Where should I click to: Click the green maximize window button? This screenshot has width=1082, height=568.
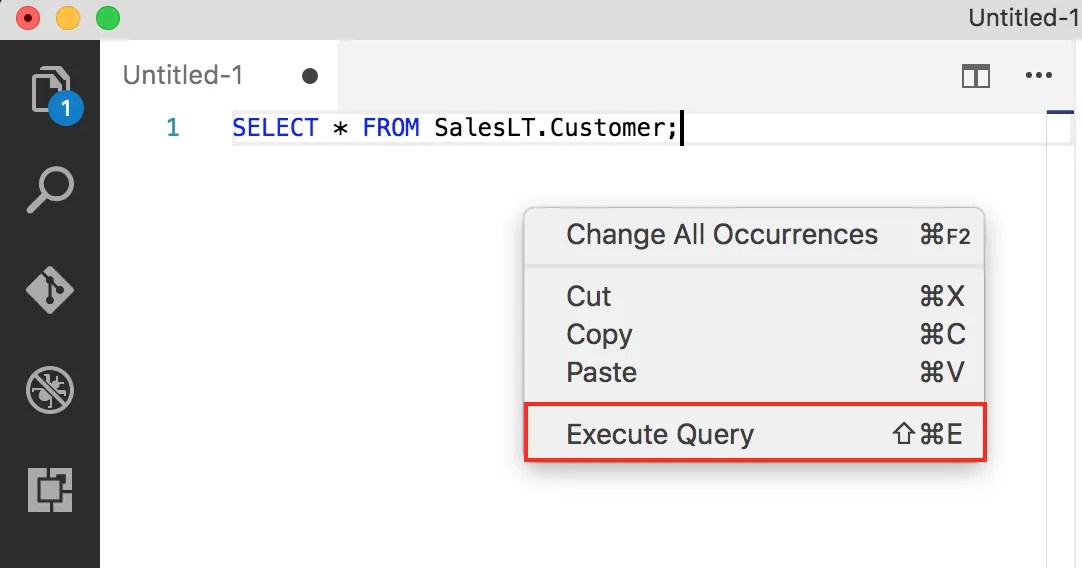[x=108, y=17]
